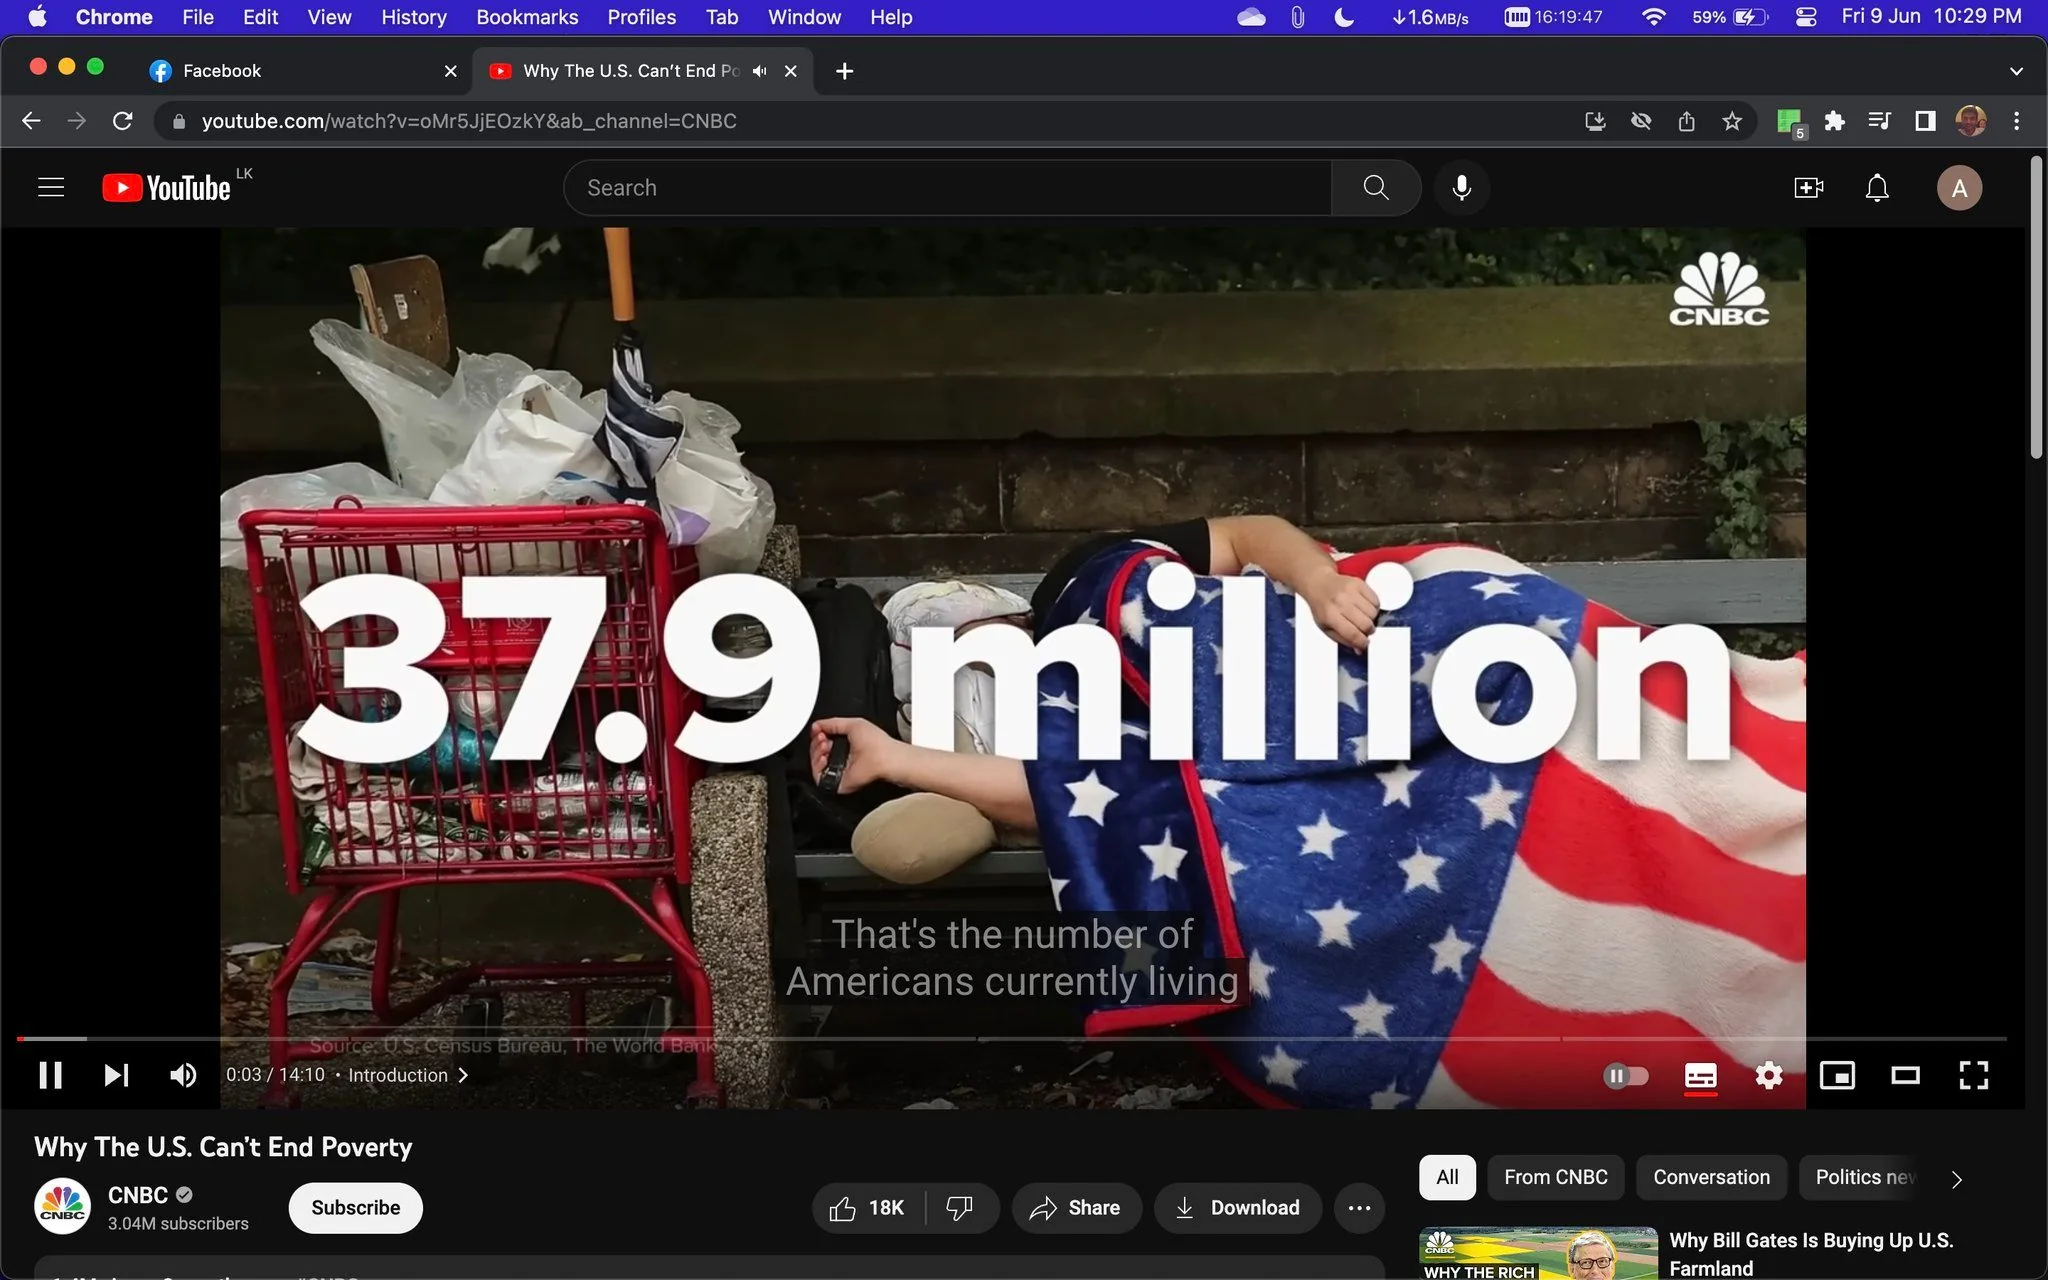Download the video

pos(1238,1208)
